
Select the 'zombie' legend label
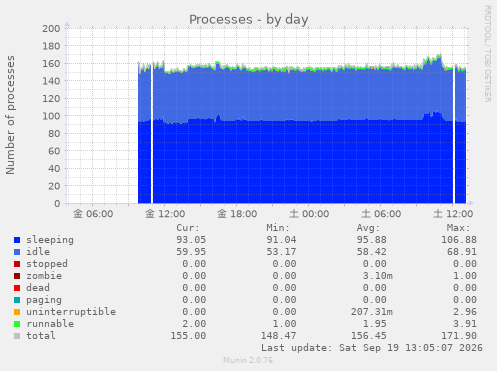[44, 276]
